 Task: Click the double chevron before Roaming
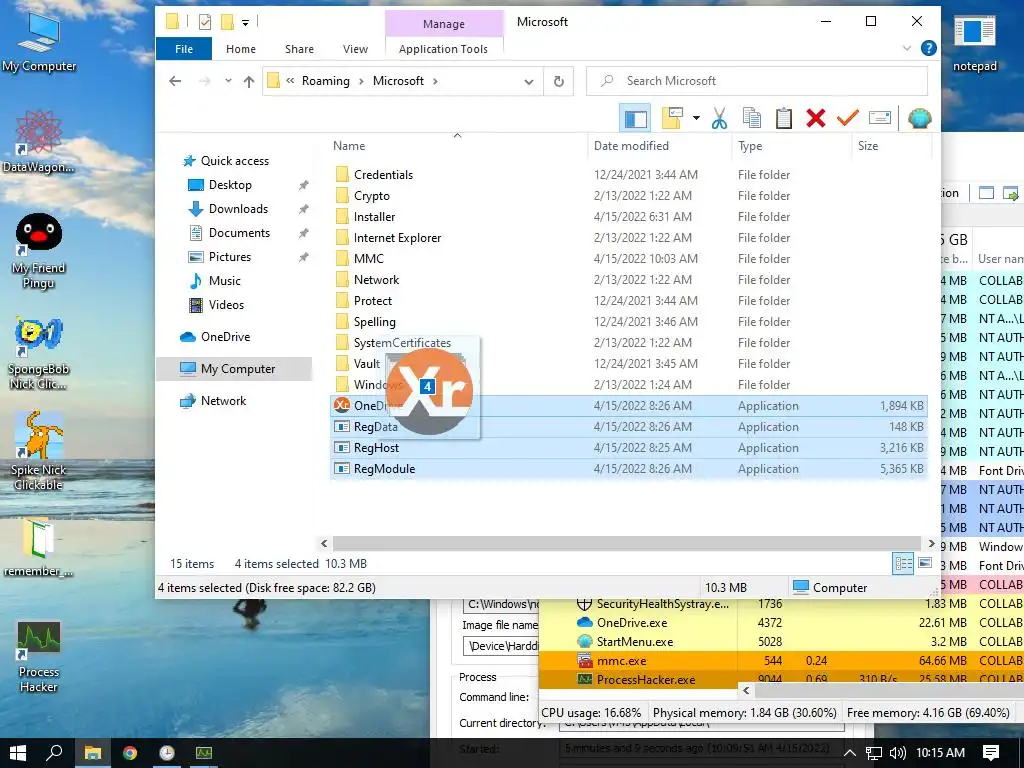(290, 81)
